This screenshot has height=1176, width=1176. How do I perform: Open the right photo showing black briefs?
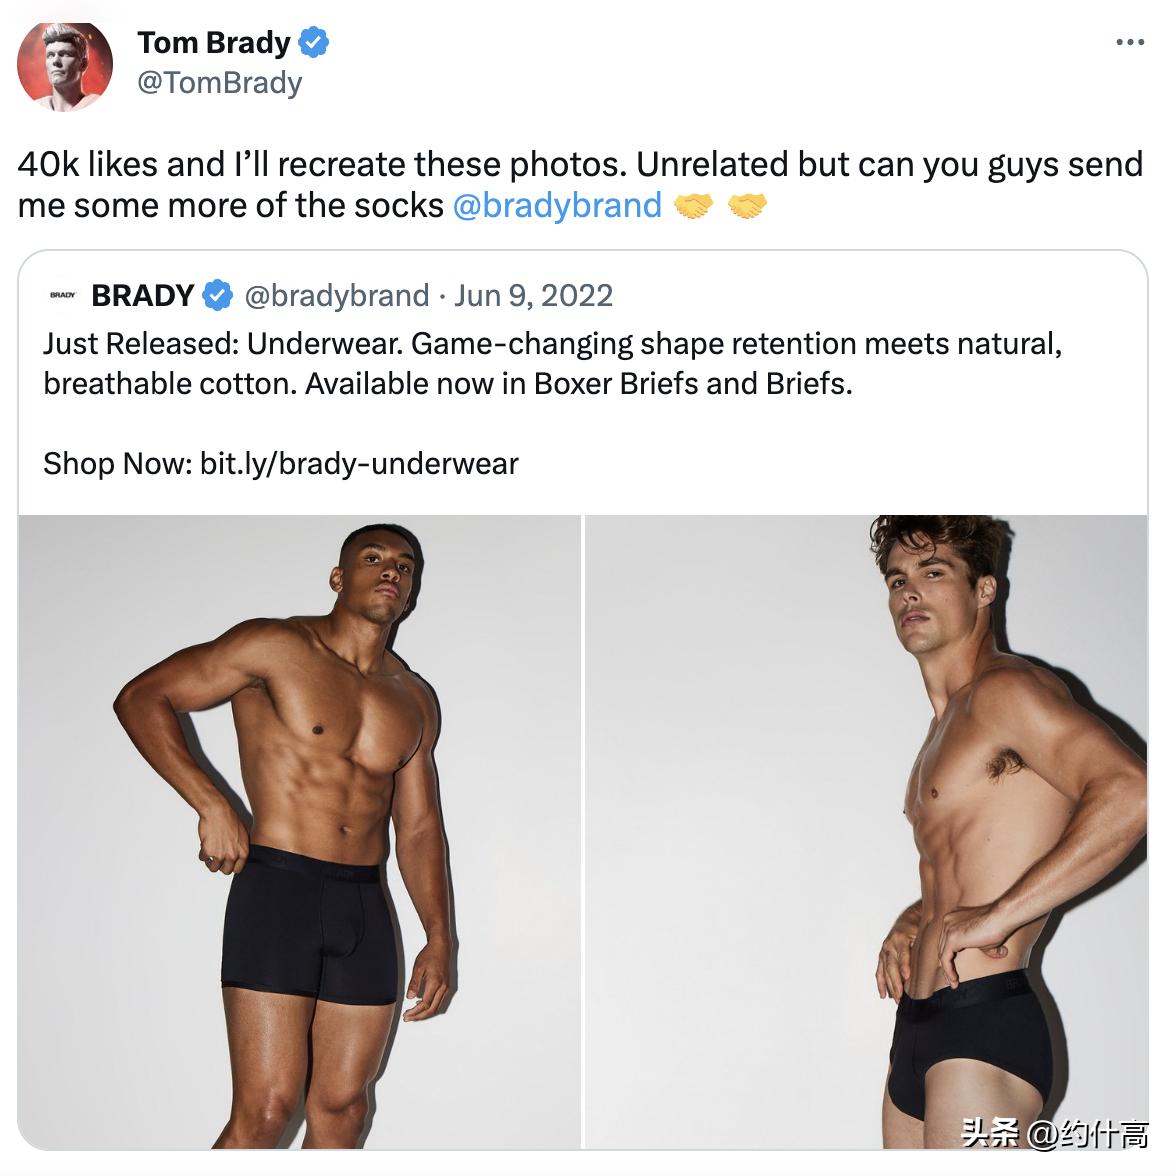click(x=866, y=832)
